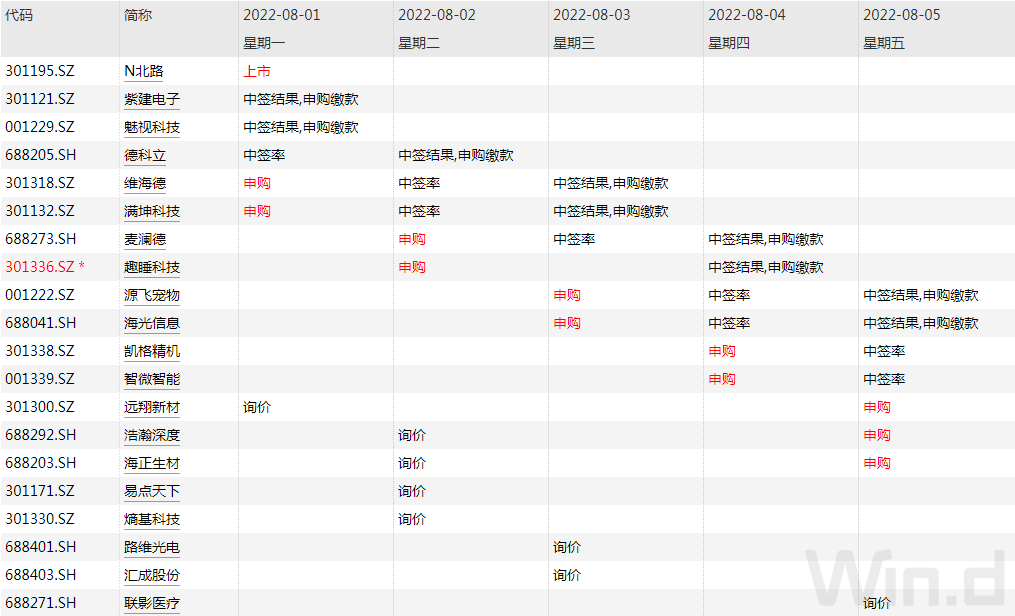Click the 联影医疗 stock name

(152, 603)
